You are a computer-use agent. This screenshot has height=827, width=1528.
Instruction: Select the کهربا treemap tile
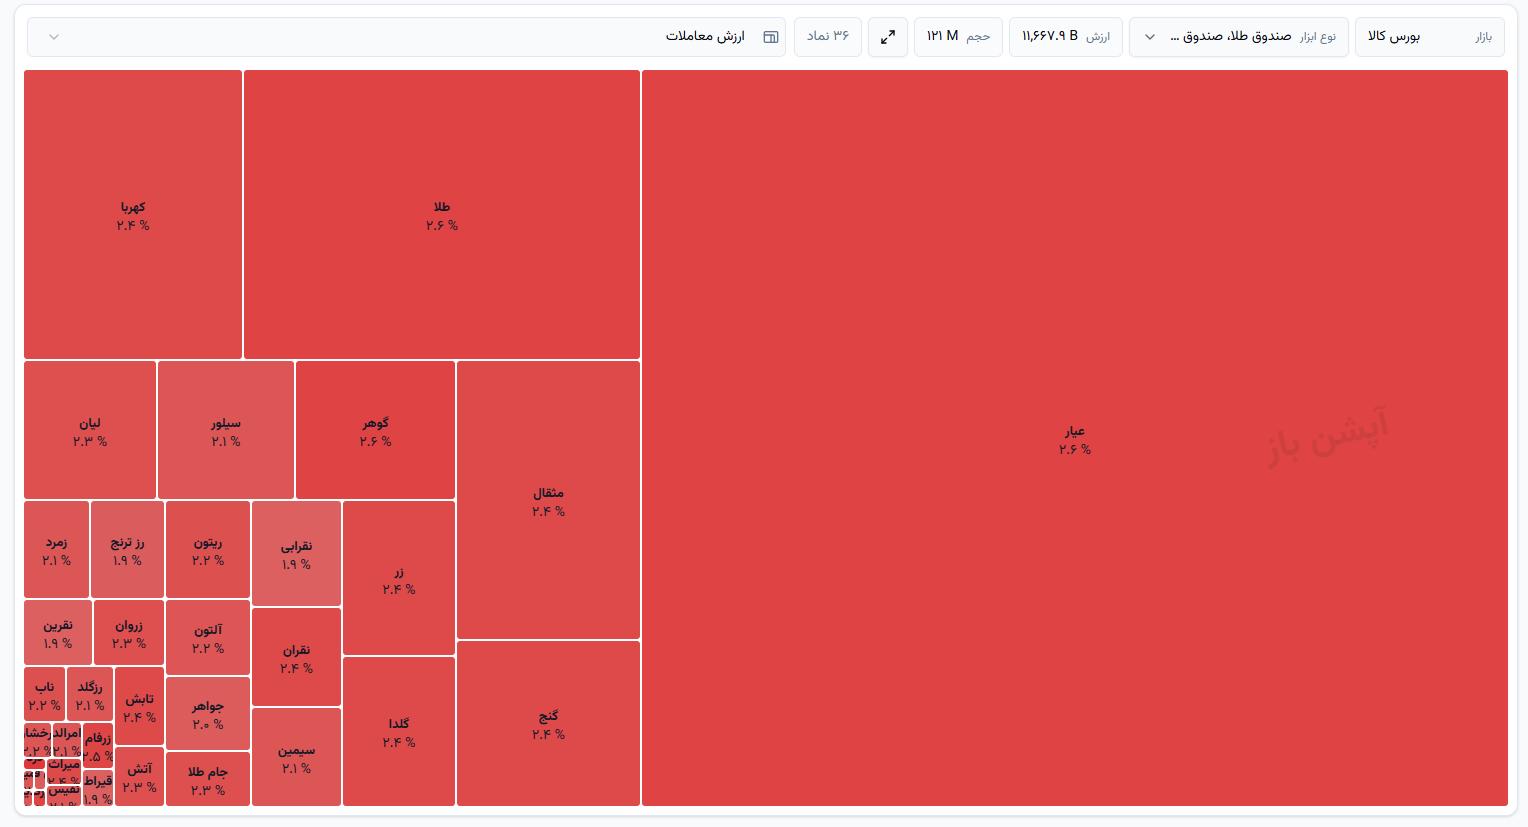(x=133, y=215)
